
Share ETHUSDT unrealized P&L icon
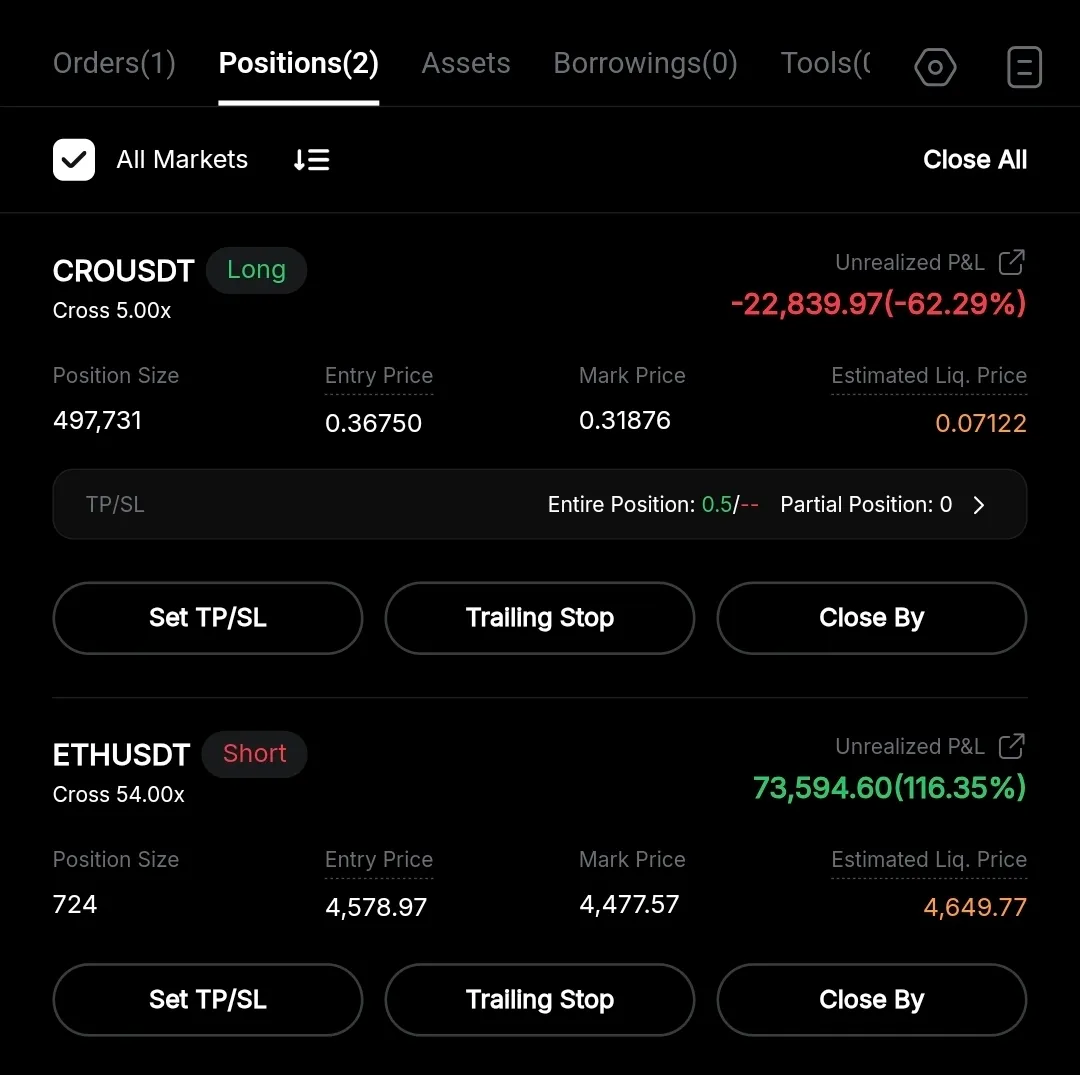1012,747
